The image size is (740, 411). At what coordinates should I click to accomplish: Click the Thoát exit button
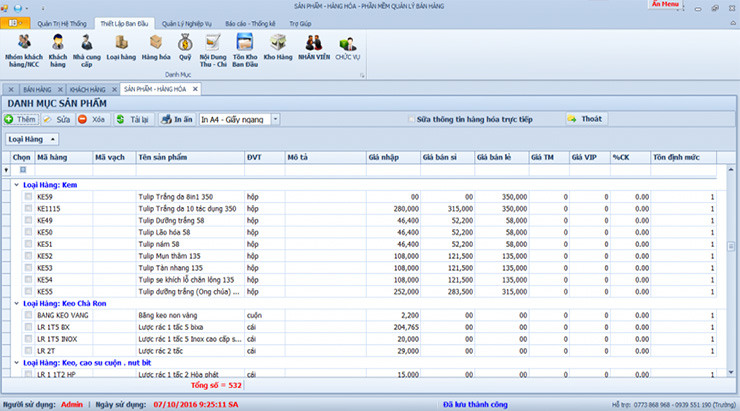coord(586,119)
